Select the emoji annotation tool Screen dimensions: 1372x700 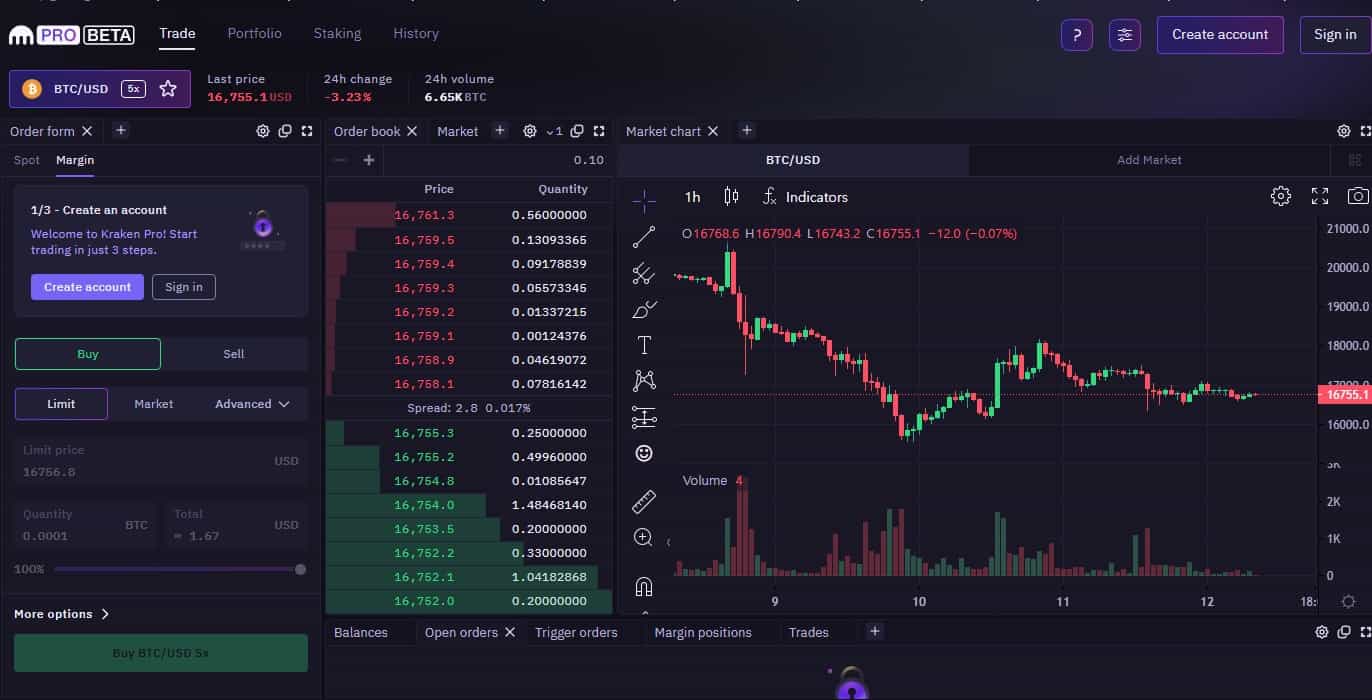[x=644, y=452]
